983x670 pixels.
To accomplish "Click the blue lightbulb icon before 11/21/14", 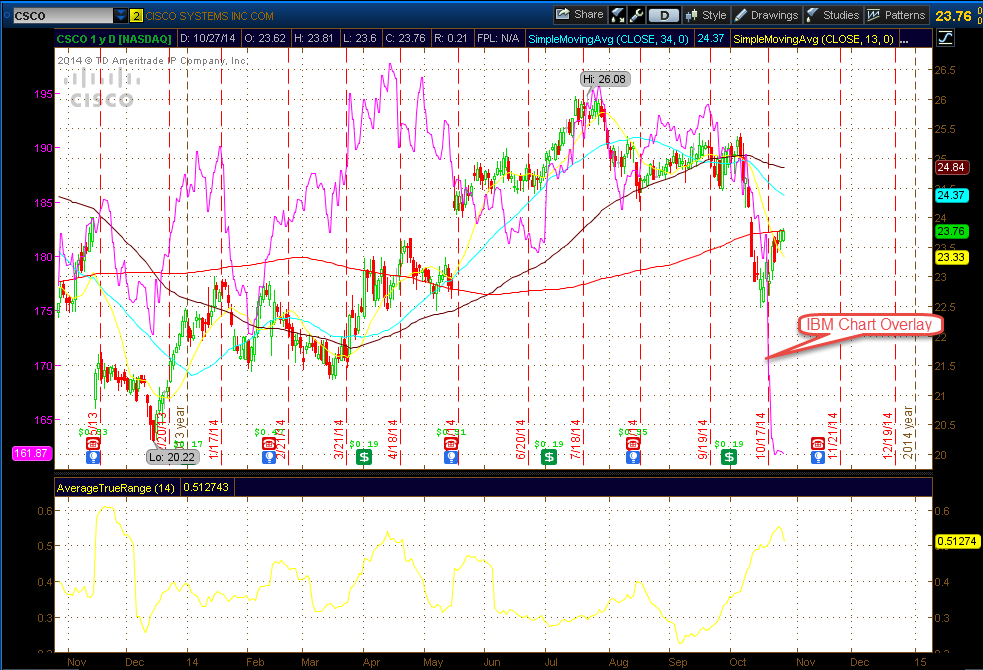I will 816,457.
